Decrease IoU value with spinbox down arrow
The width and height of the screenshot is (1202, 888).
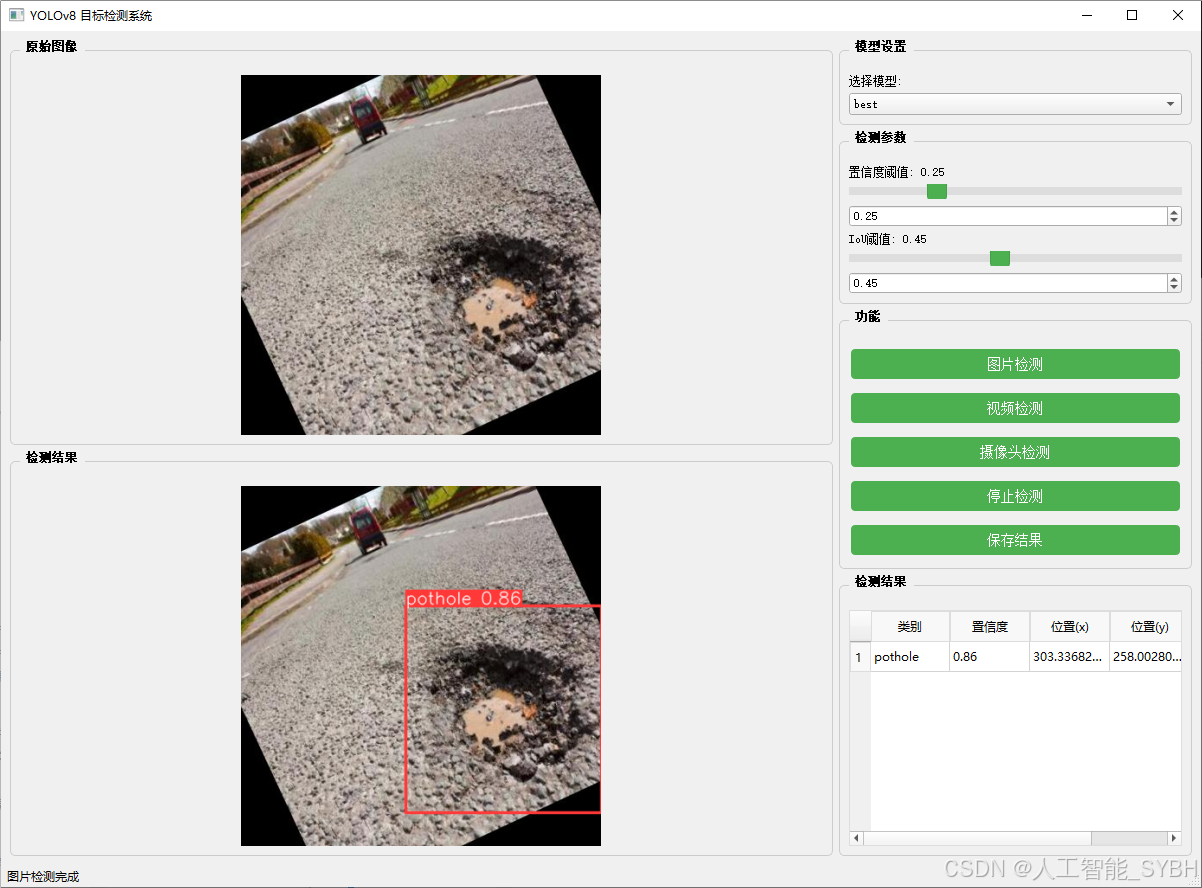1174,288
